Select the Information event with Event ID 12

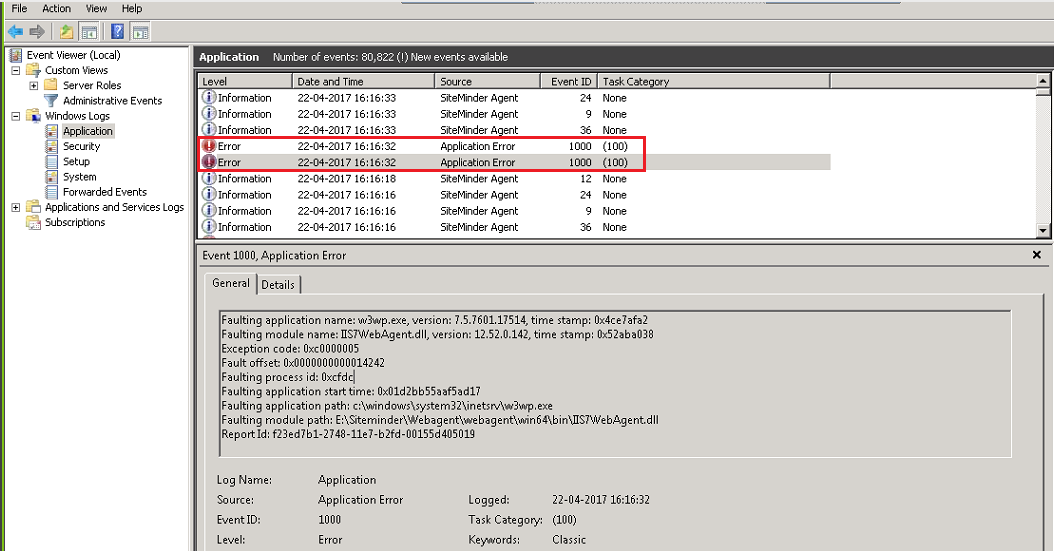(x=515, y=179)
